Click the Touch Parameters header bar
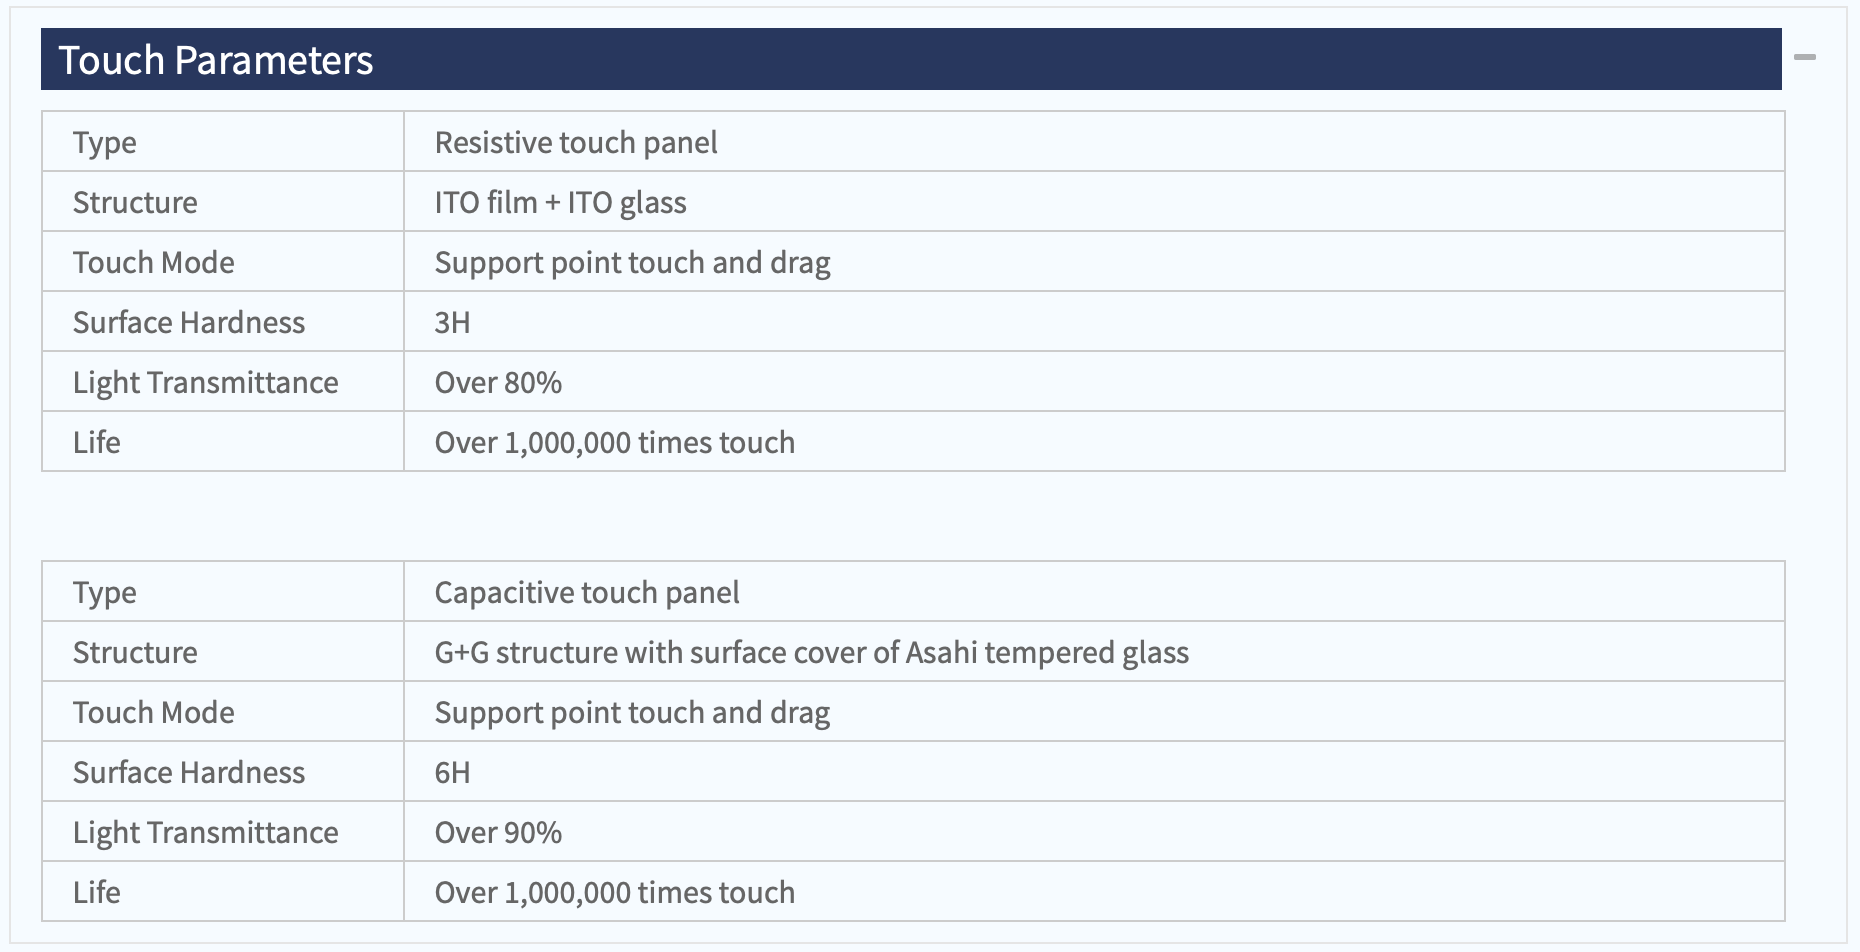Screen dimensions: 1860x952 point(911,59)
